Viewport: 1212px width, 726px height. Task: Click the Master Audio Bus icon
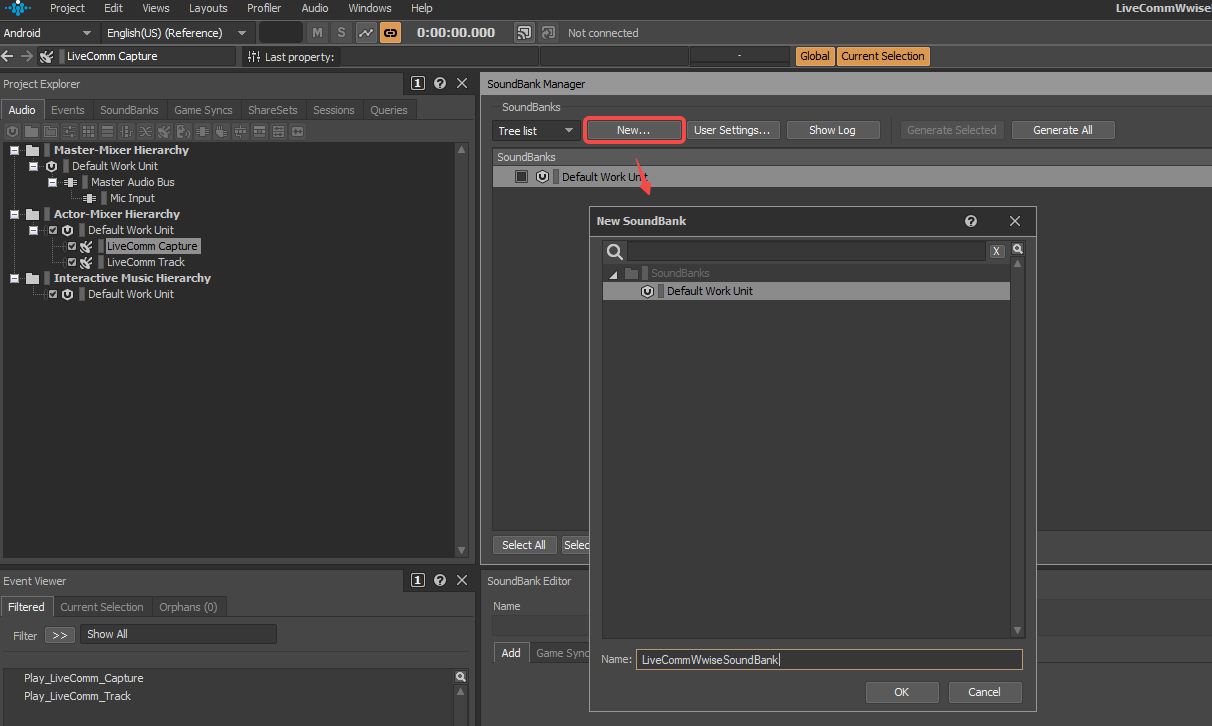click(70, 182)
